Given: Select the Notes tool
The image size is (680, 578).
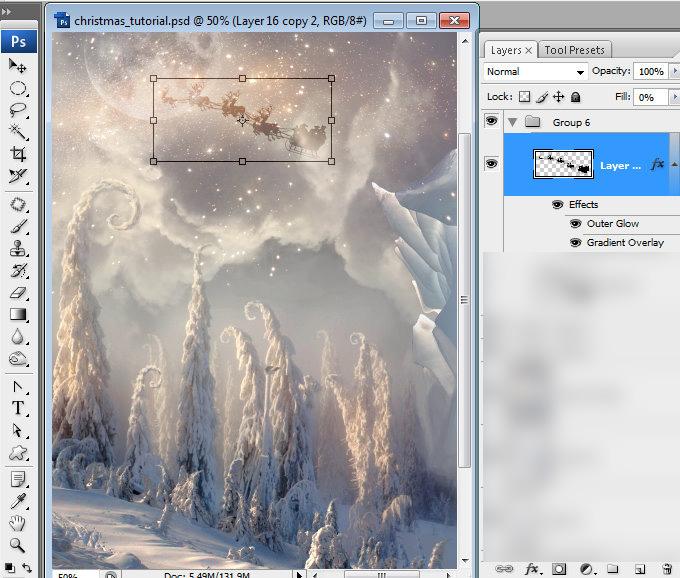Looking at the screenshot, I should click(17, 480).
